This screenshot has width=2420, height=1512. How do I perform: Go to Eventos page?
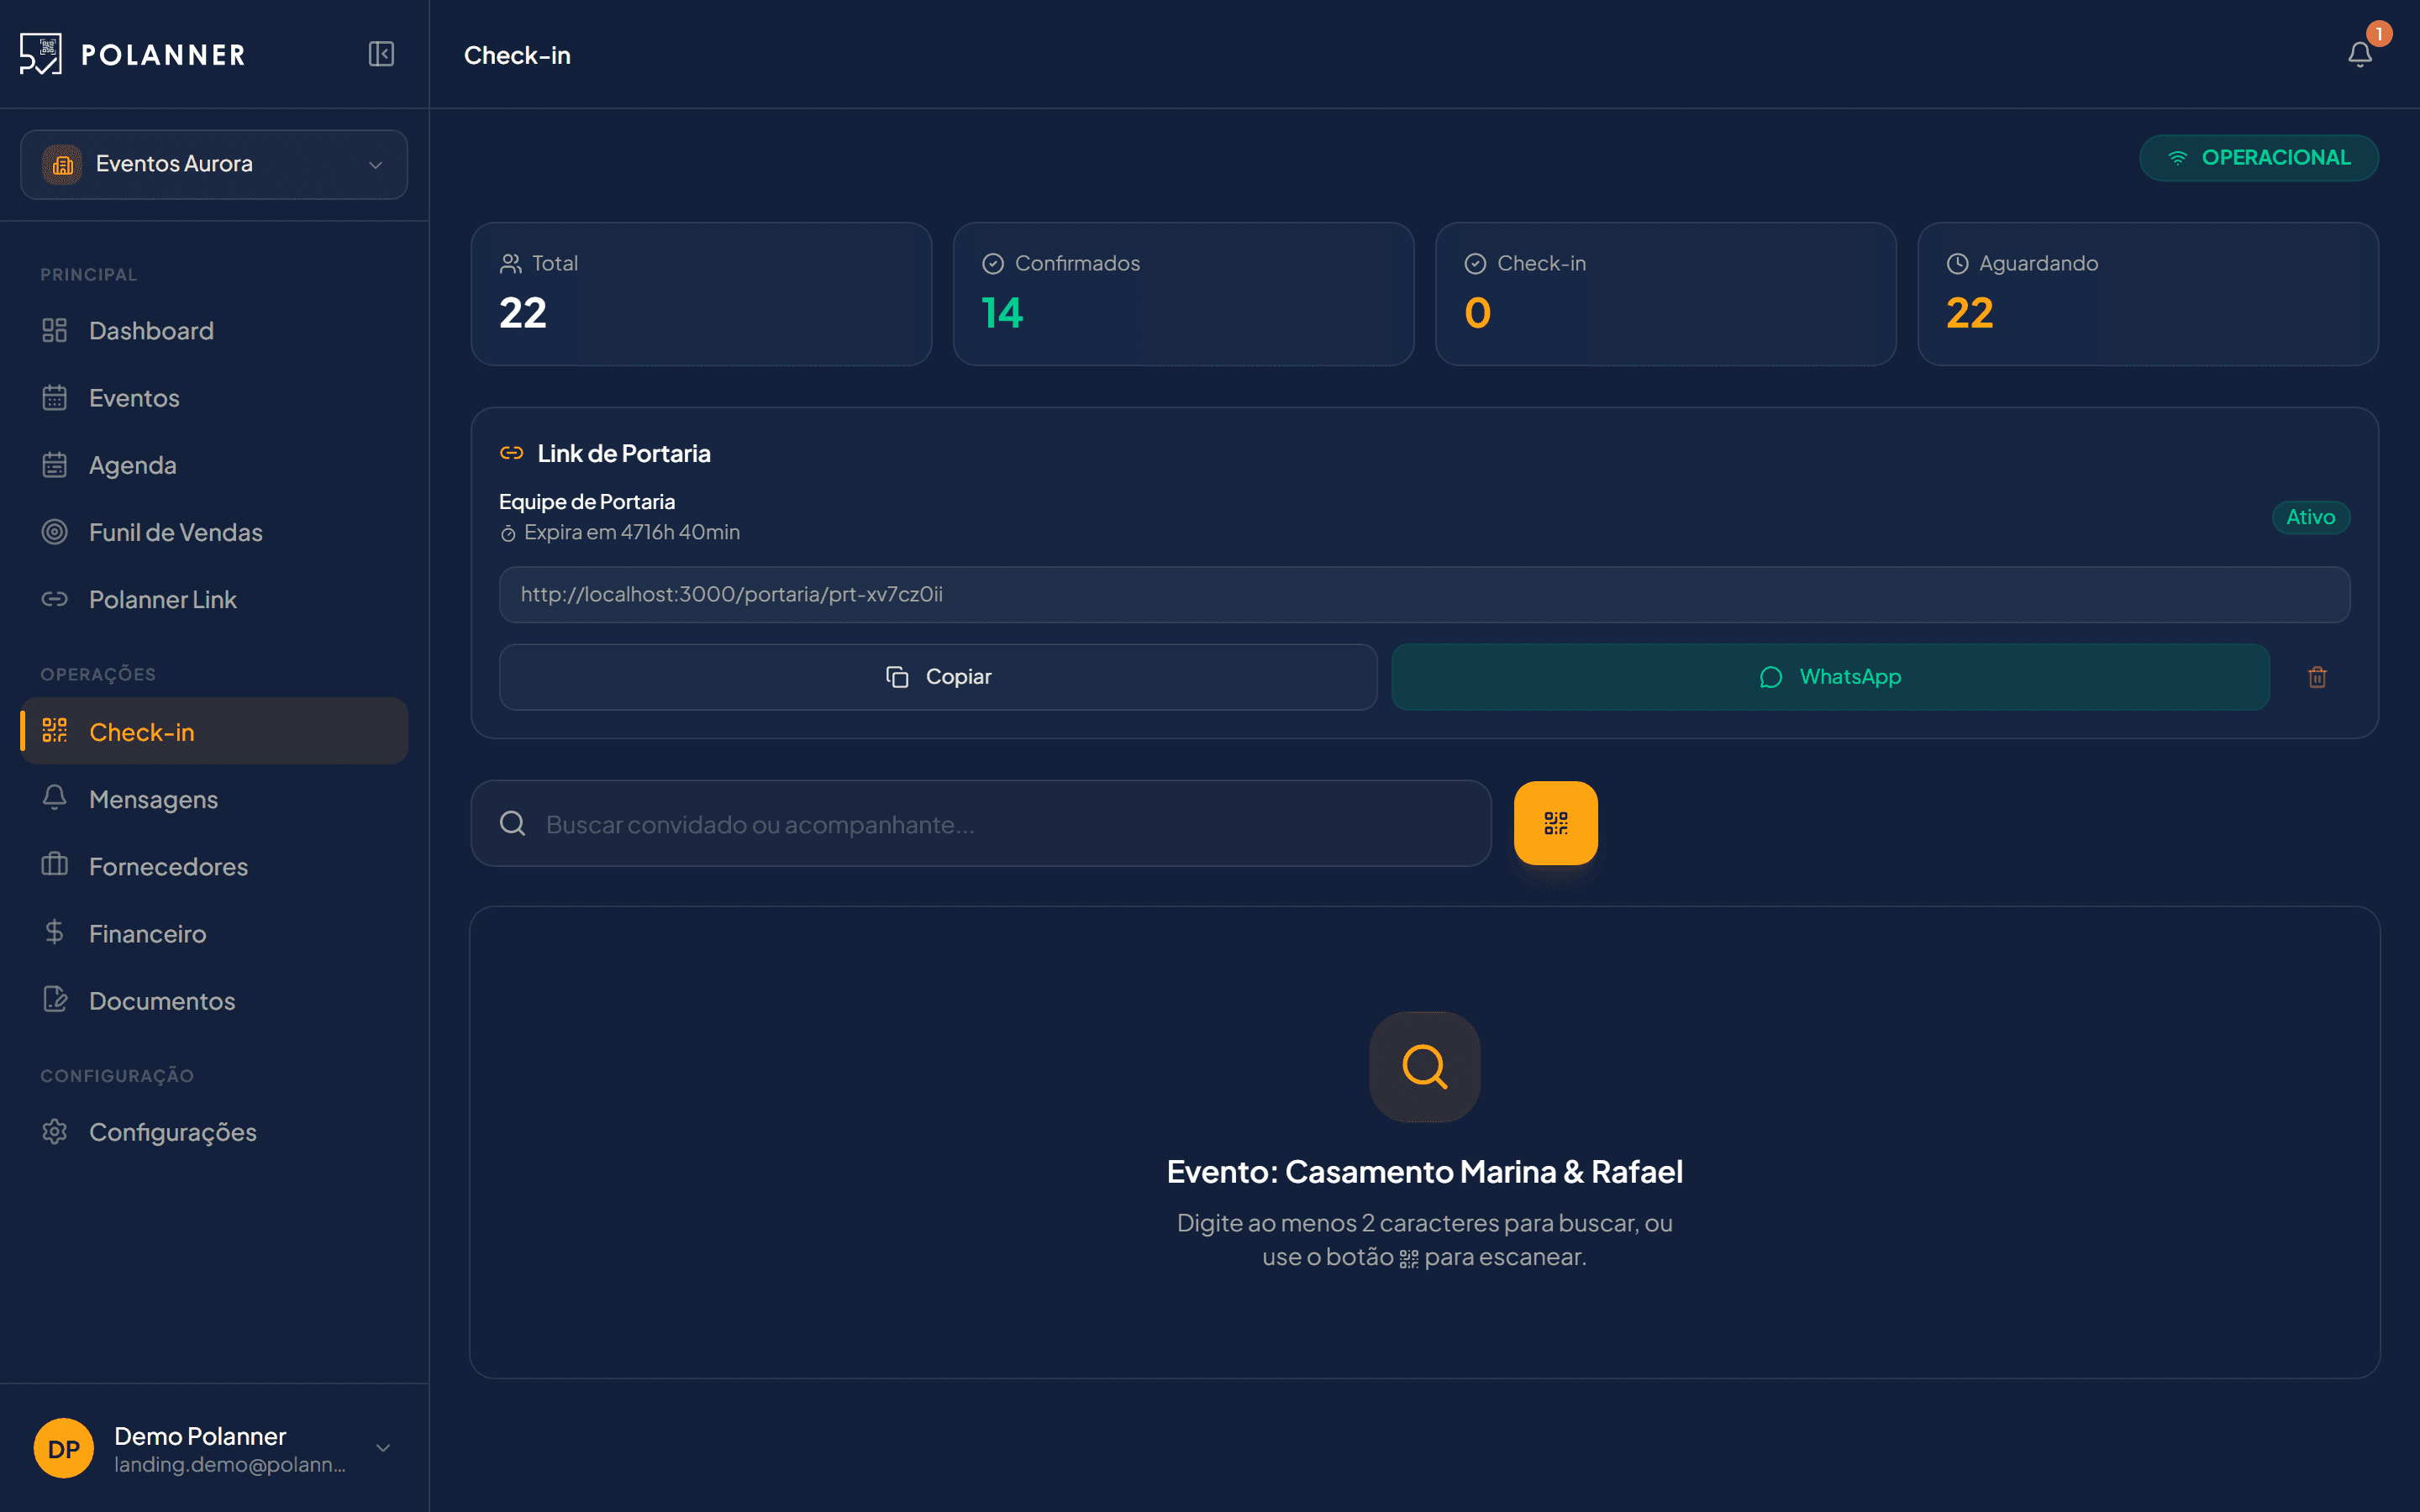(x=214, y=398)
